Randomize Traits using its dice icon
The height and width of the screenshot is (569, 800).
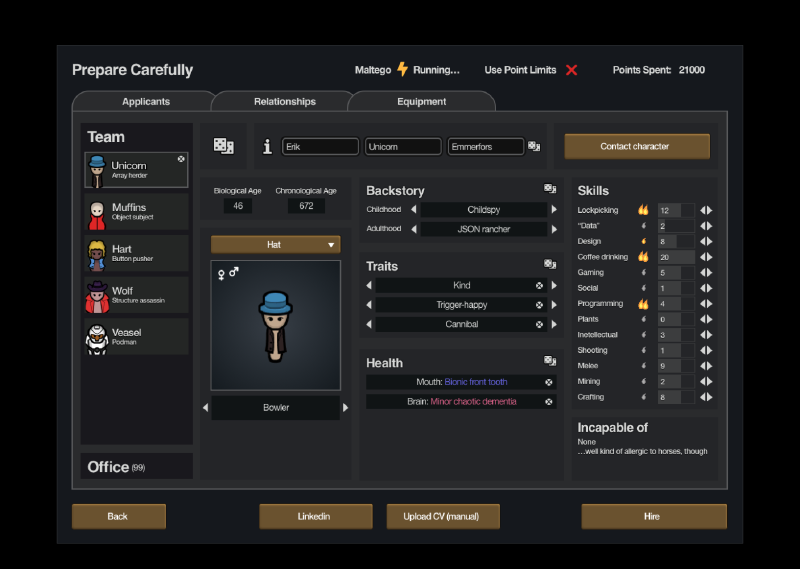550,264
